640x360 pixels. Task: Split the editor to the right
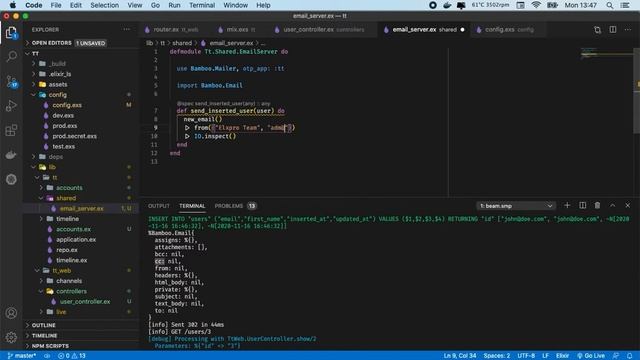click(x=613, y=29)
